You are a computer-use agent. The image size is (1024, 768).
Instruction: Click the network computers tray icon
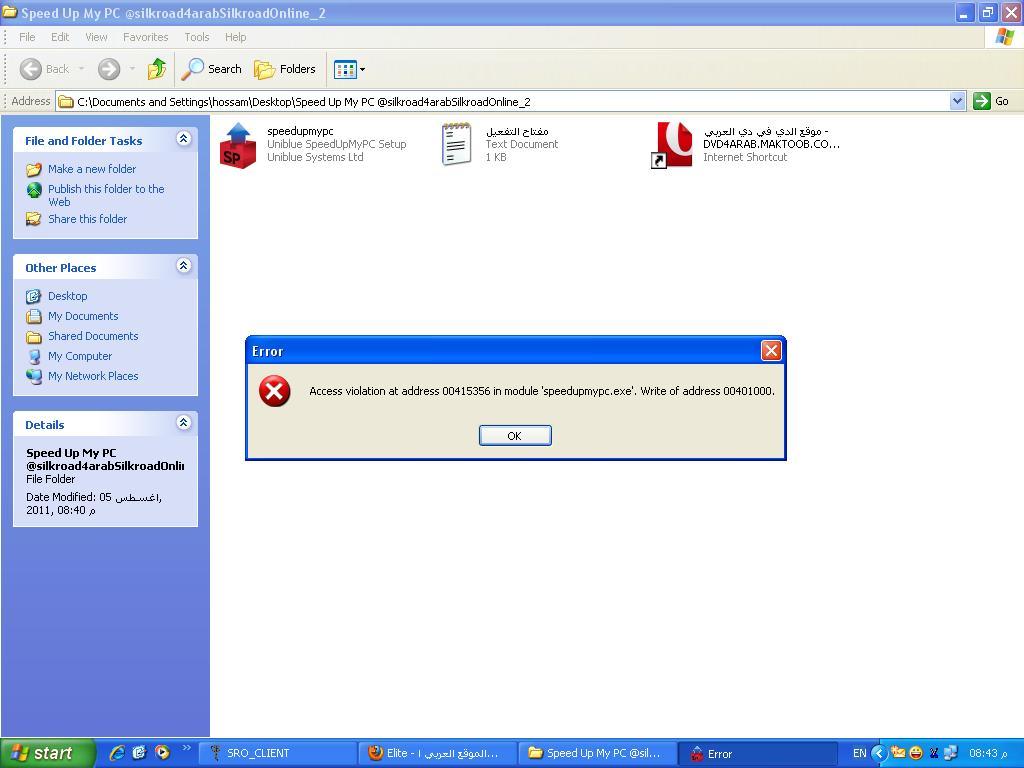click(951, 753)
